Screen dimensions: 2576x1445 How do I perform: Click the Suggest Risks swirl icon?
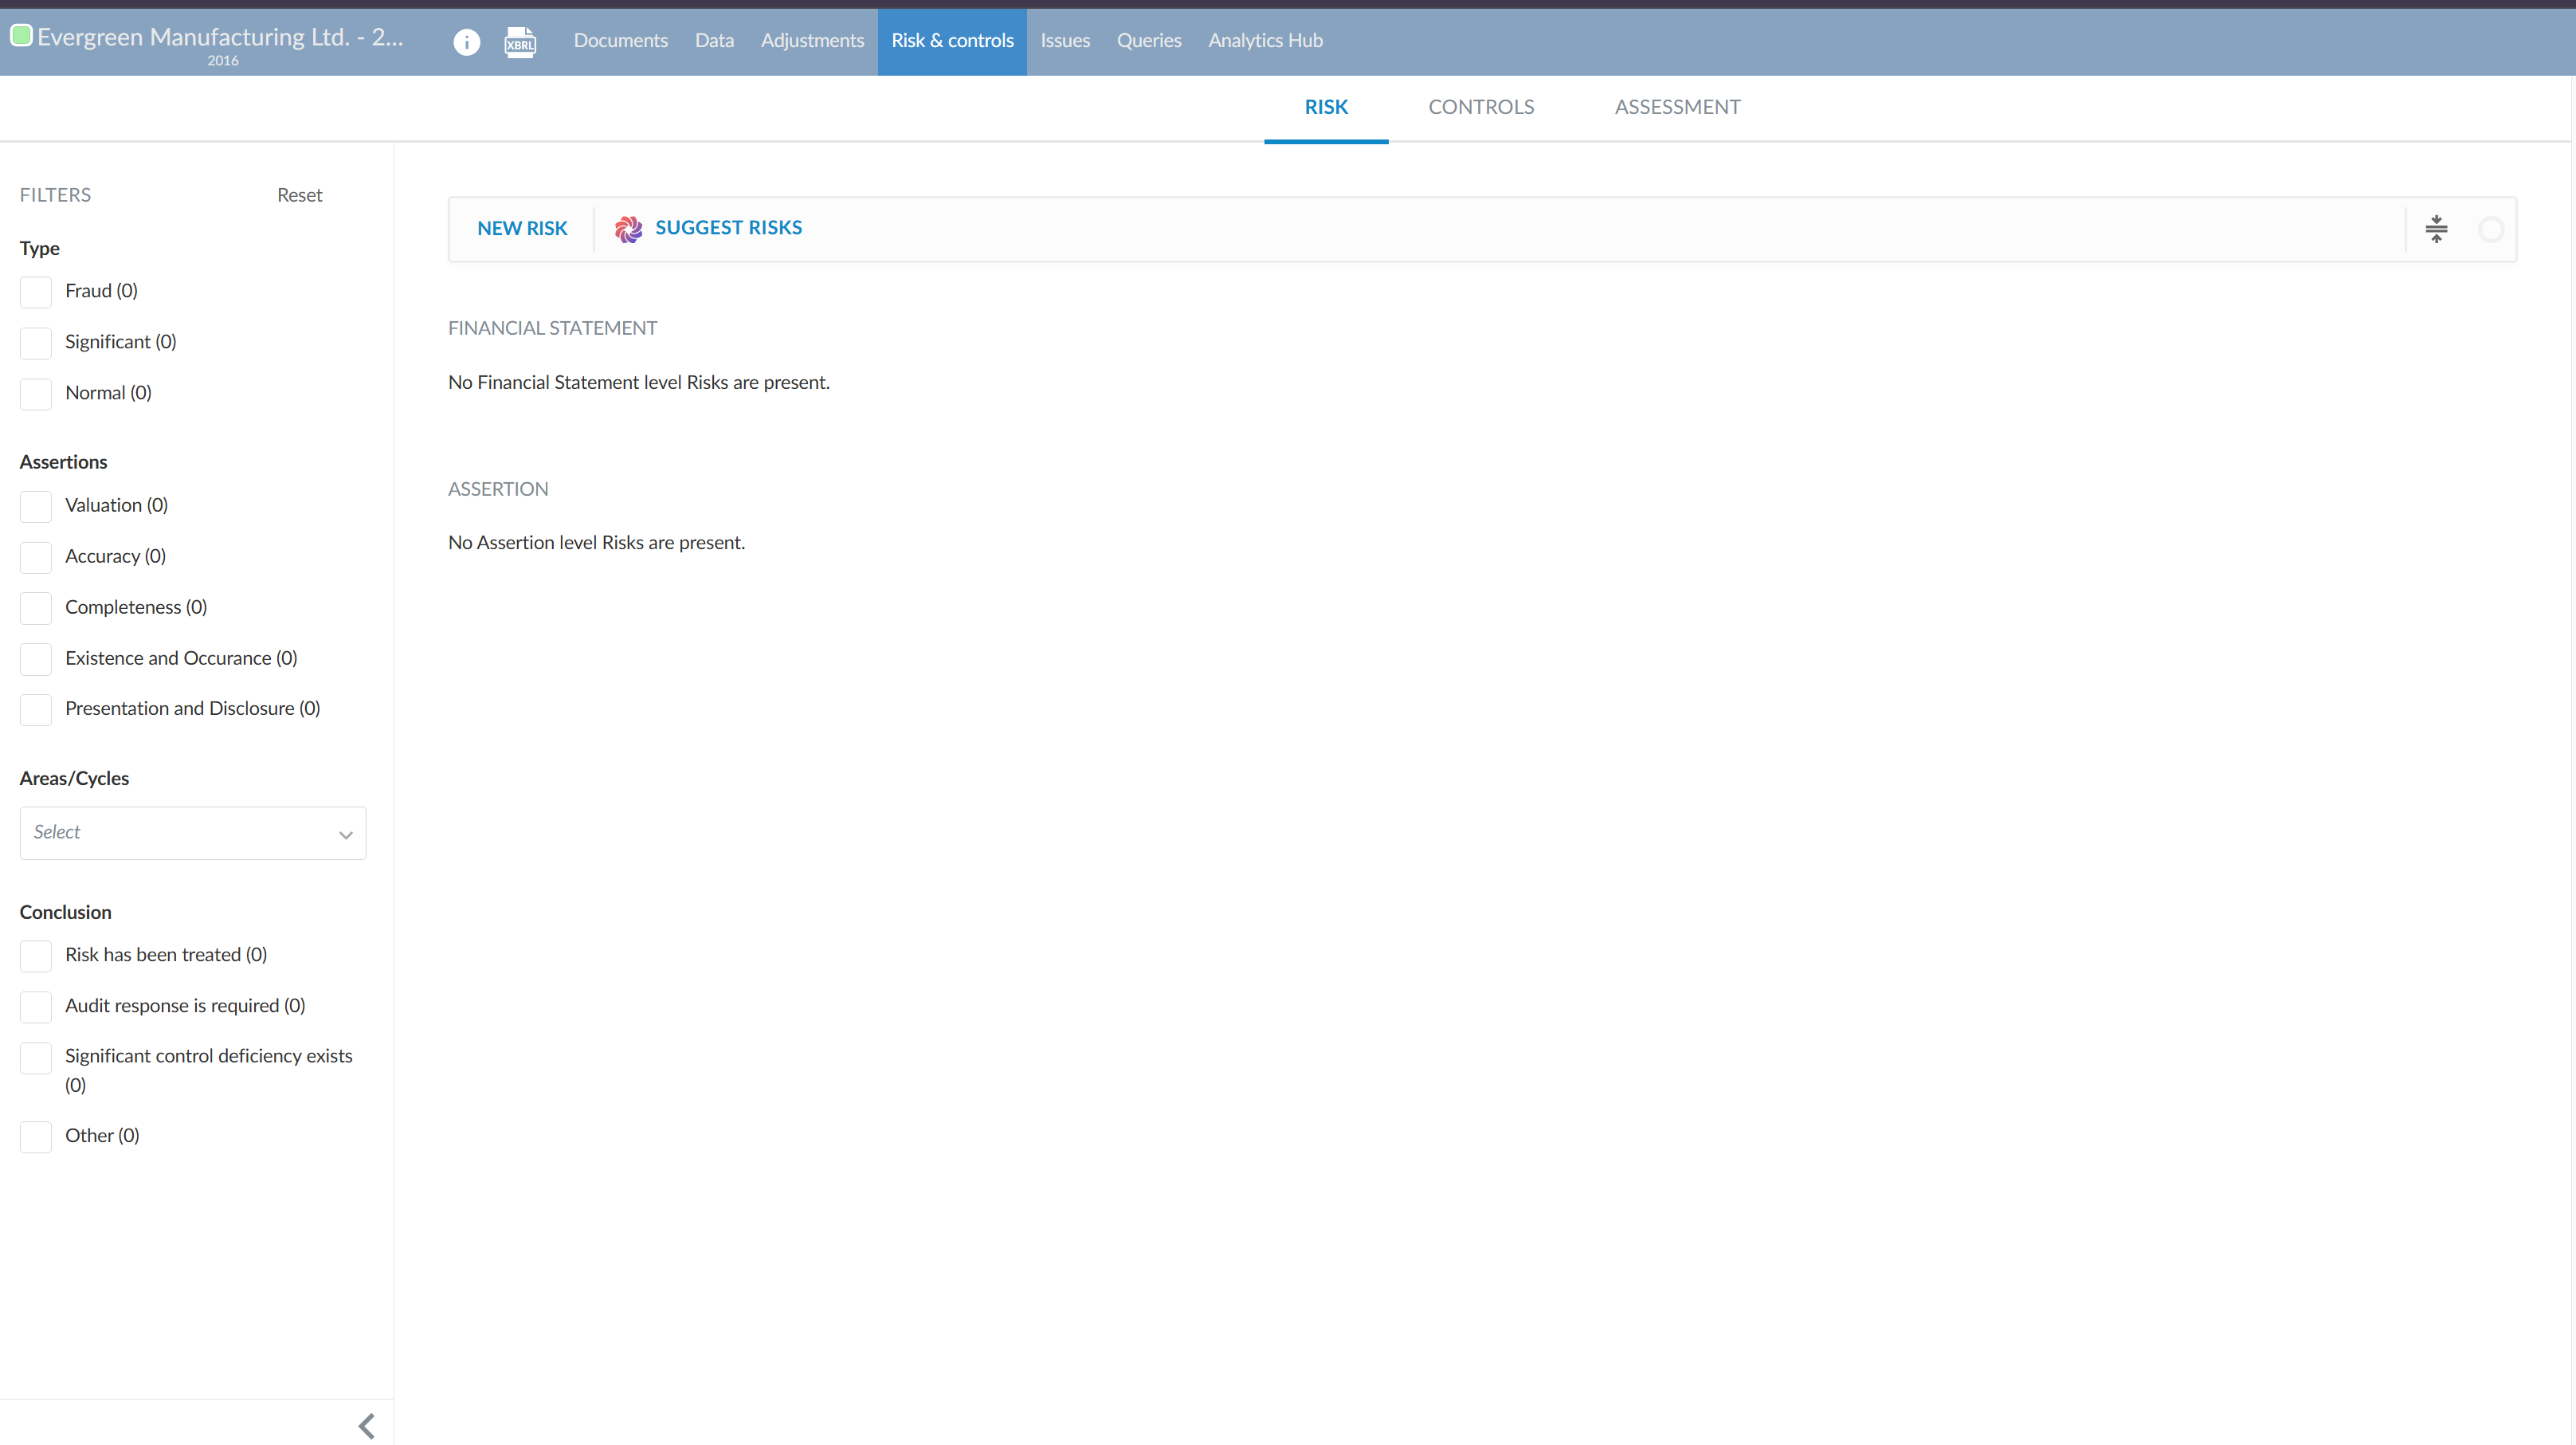628,229
